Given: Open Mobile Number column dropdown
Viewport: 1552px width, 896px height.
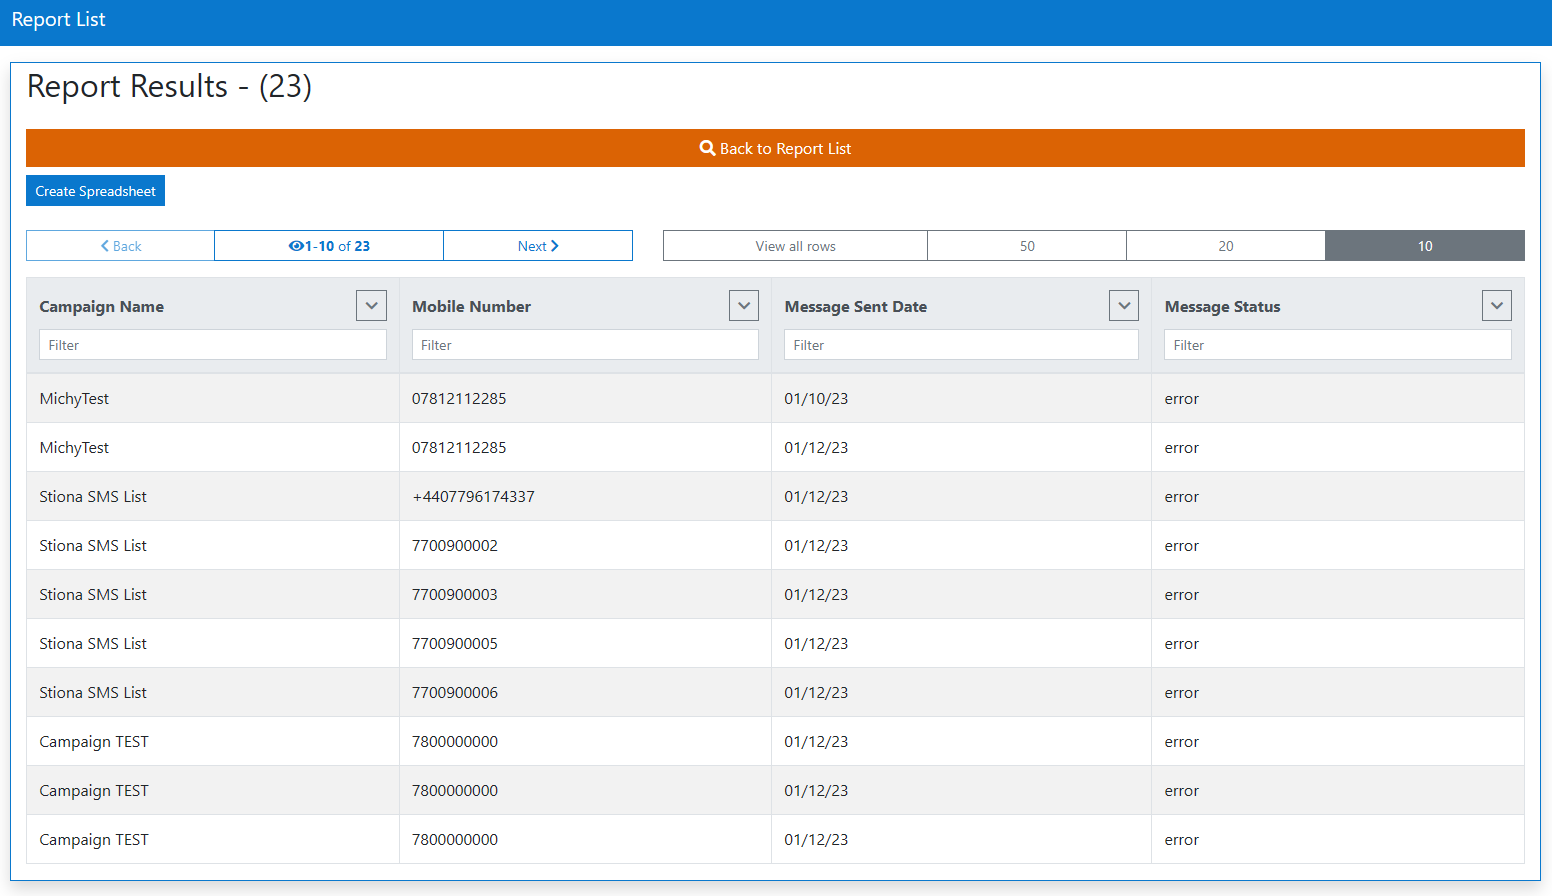Looking at the screenshot, I should click(744, 306).
